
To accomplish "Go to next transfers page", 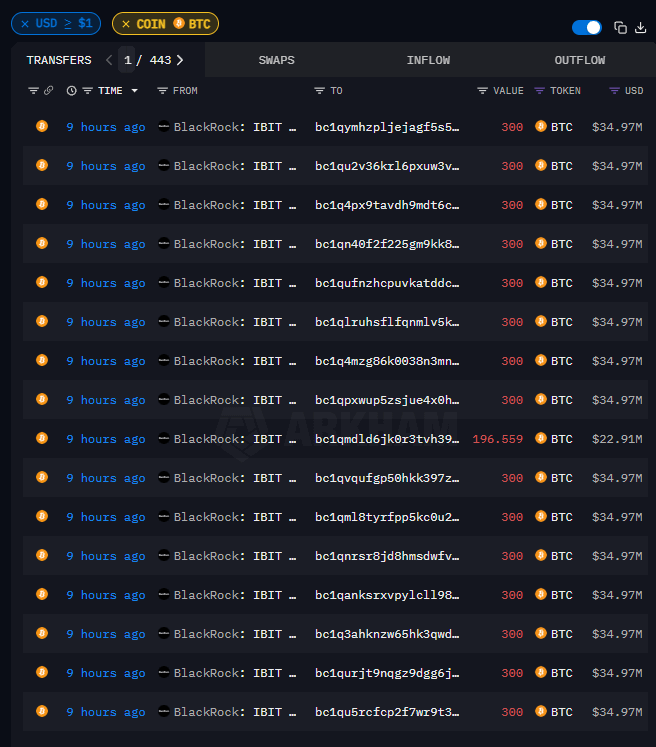I will (x=180, y=60).
